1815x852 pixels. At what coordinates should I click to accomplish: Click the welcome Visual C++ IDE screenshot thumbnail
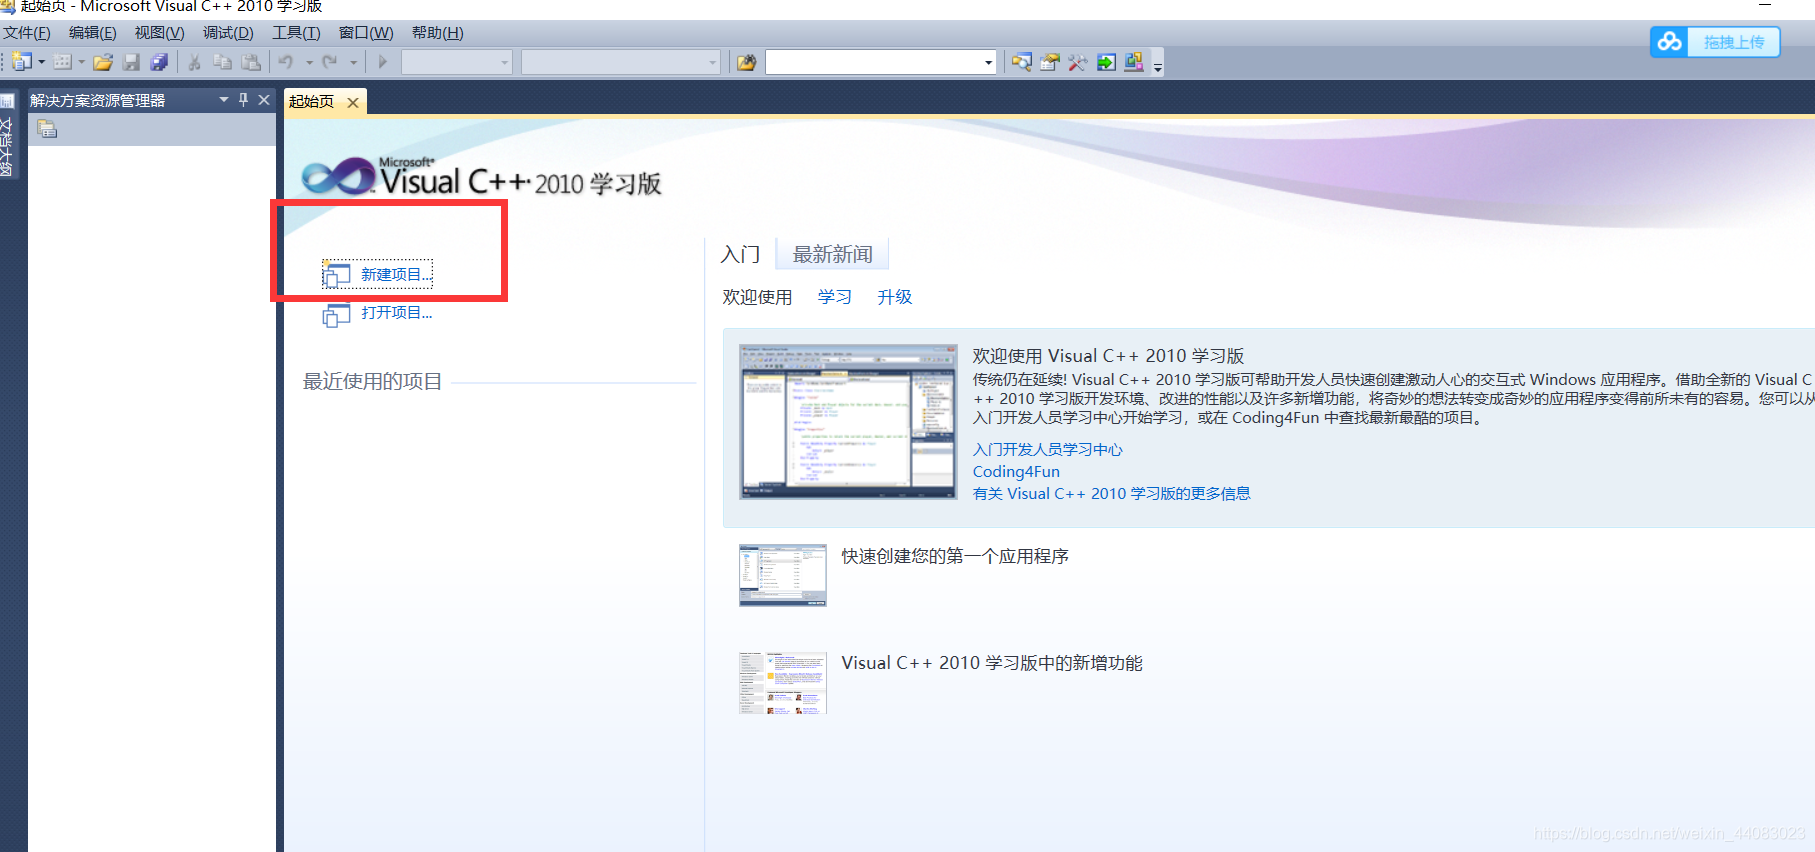pyautogui.click(x=848, y=421)
